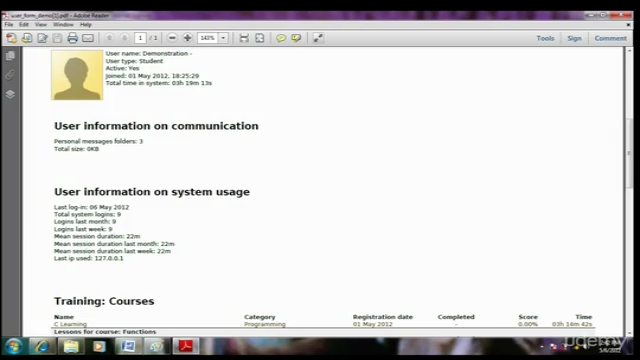
Task: Click the convert file to PDF icon
Action: pyautogui.click(x=27, y=38)
